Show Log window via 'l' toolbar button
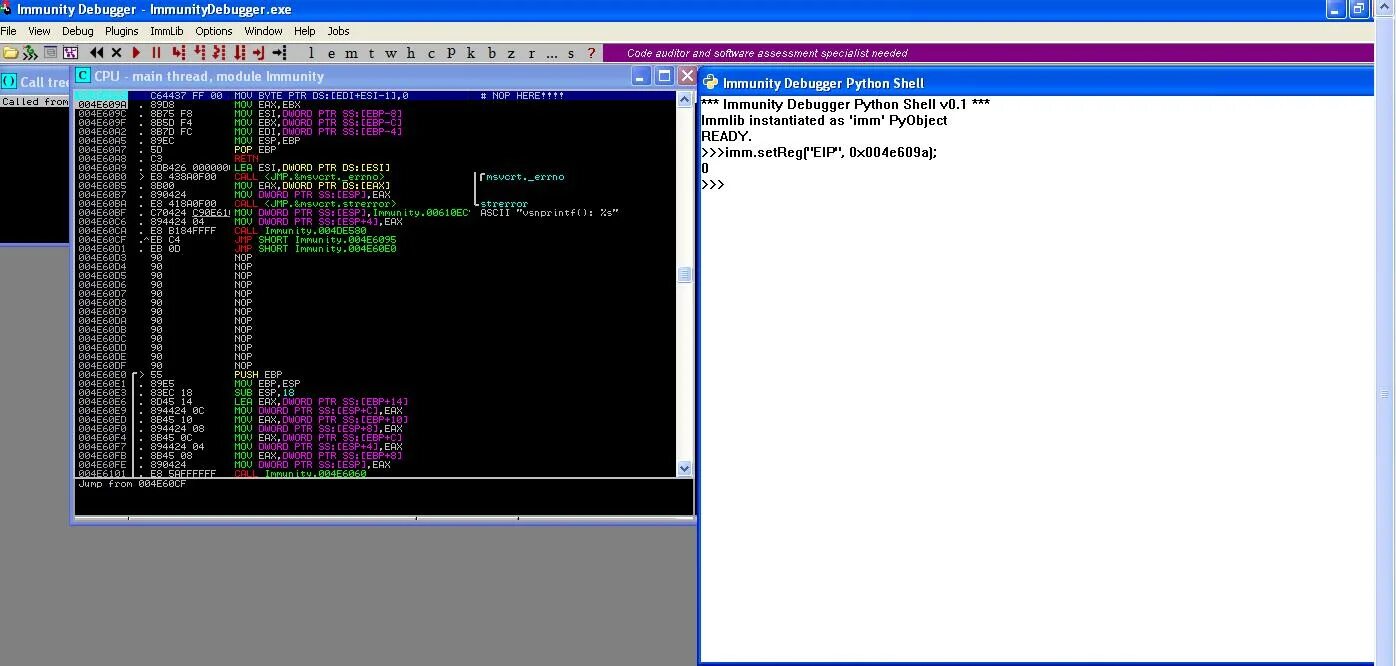Screen dimensions: 1396x666 [311, 53]
